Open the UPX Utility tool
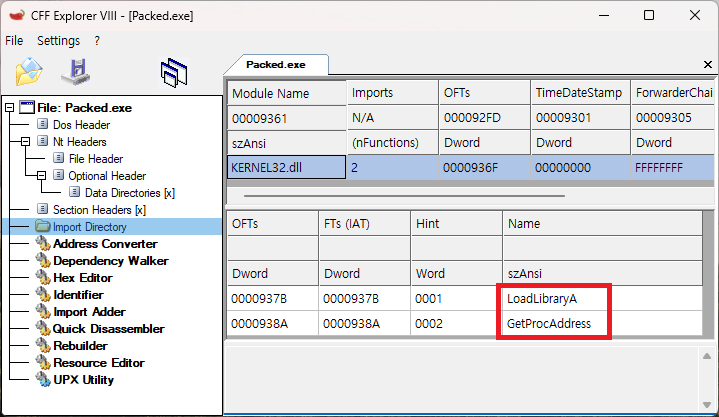Screen dimensions: 719x417 point(83,380)
